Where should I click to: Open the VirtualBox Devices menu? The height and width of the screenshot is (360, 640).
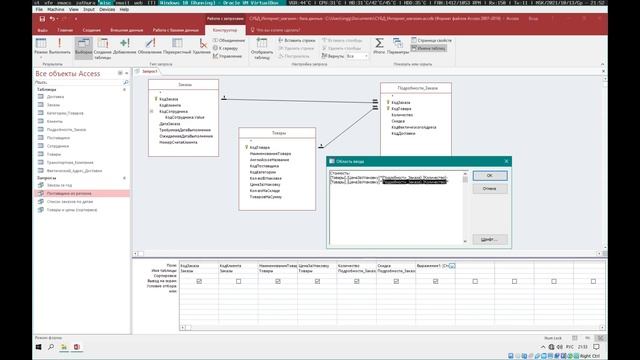click(x=107, y=9)
